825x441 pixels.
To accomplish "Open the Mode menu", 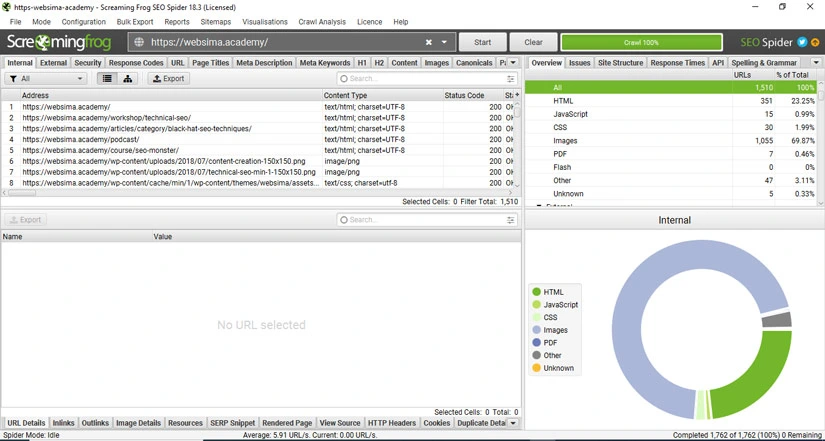I will 42,22.
